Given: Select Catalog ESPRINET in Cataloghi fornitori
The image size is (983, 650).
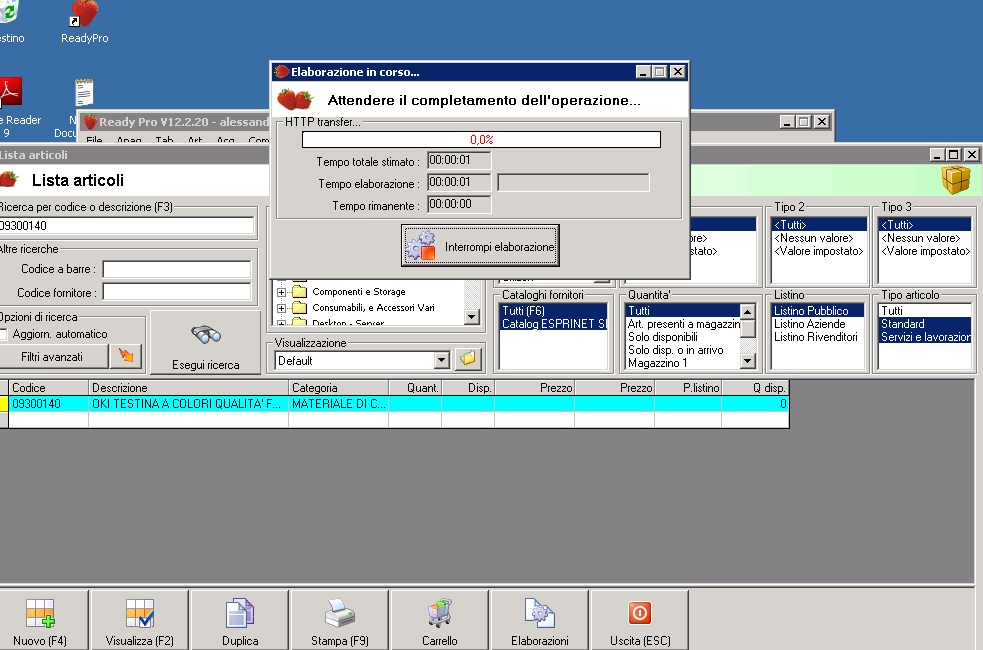Looking at the screenshot, I should tap(554, 323).
